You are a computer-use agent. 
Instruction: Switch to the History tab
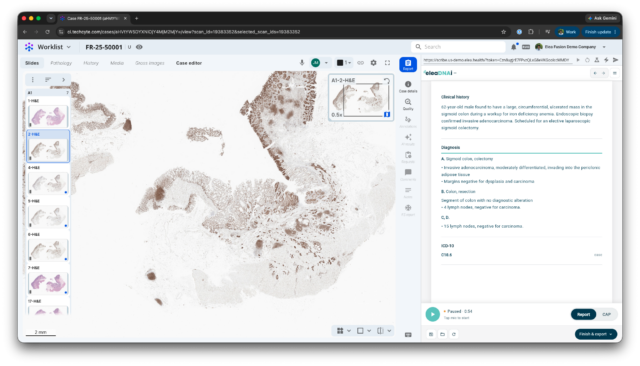(x=91, y=63)
